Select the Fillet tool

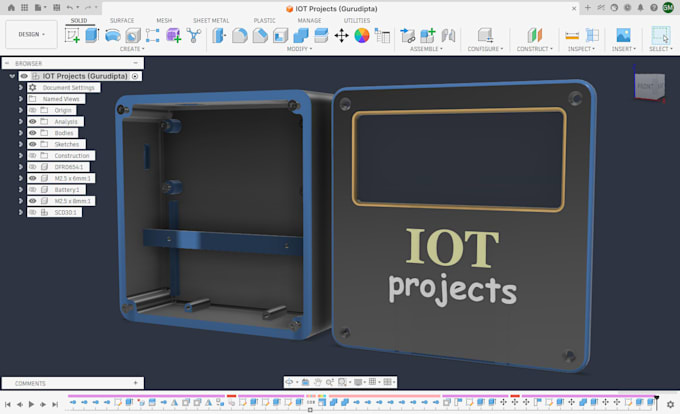pos(239,36)
